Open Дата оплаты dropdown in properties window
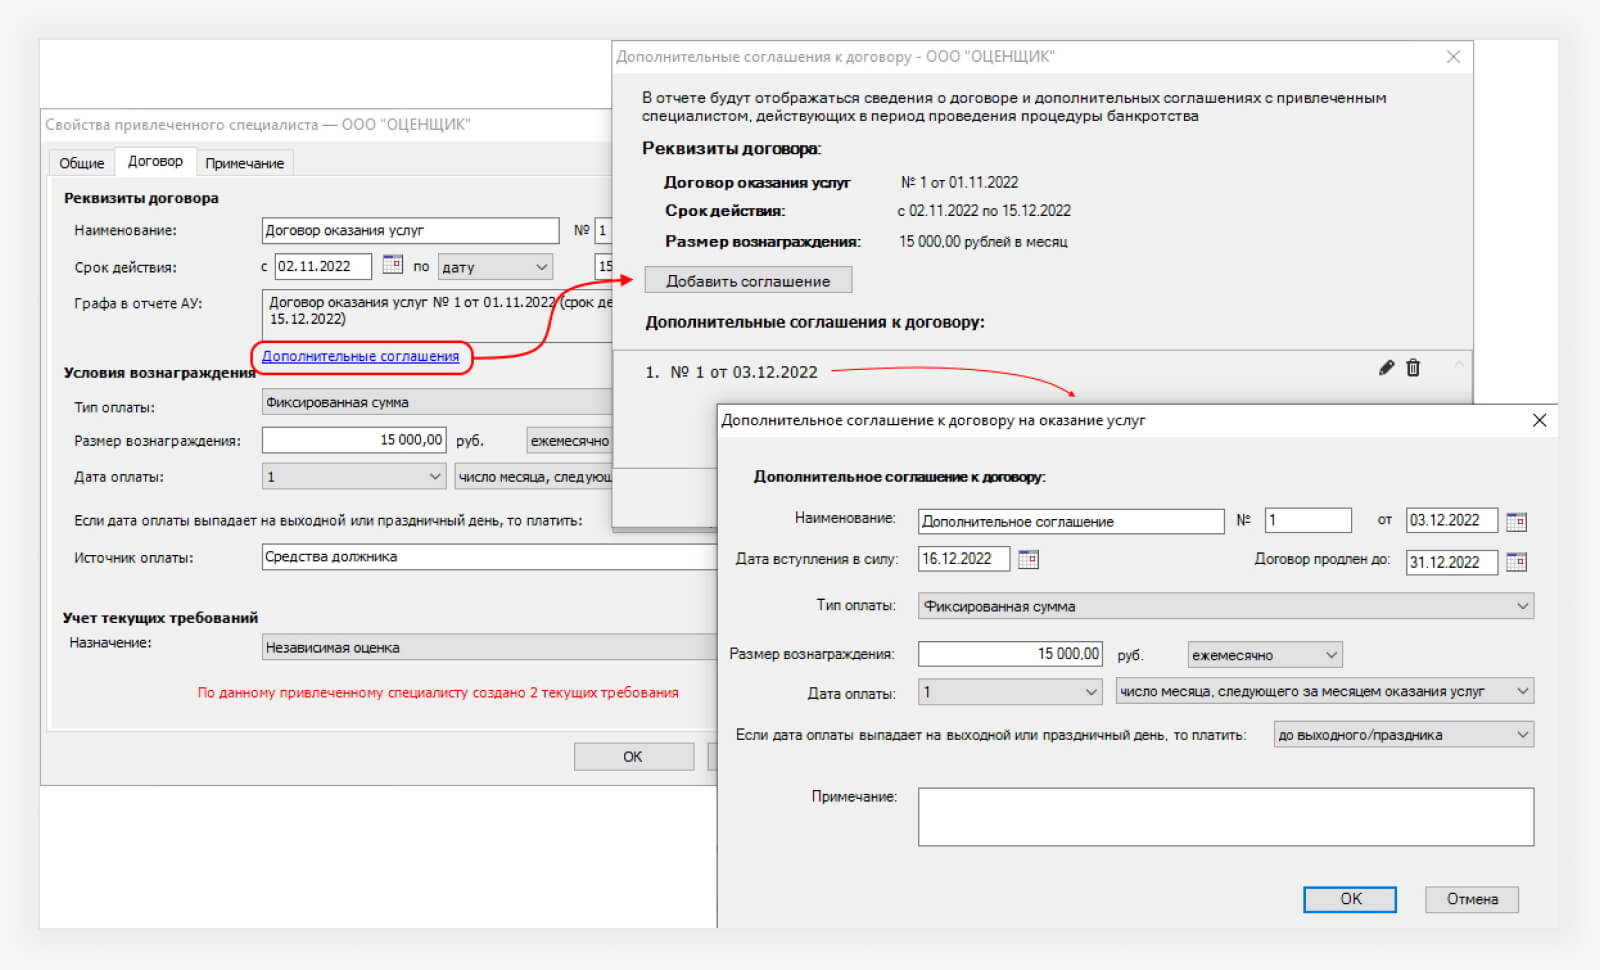Viewport: 1600px width, 970px height. [353, 477]
